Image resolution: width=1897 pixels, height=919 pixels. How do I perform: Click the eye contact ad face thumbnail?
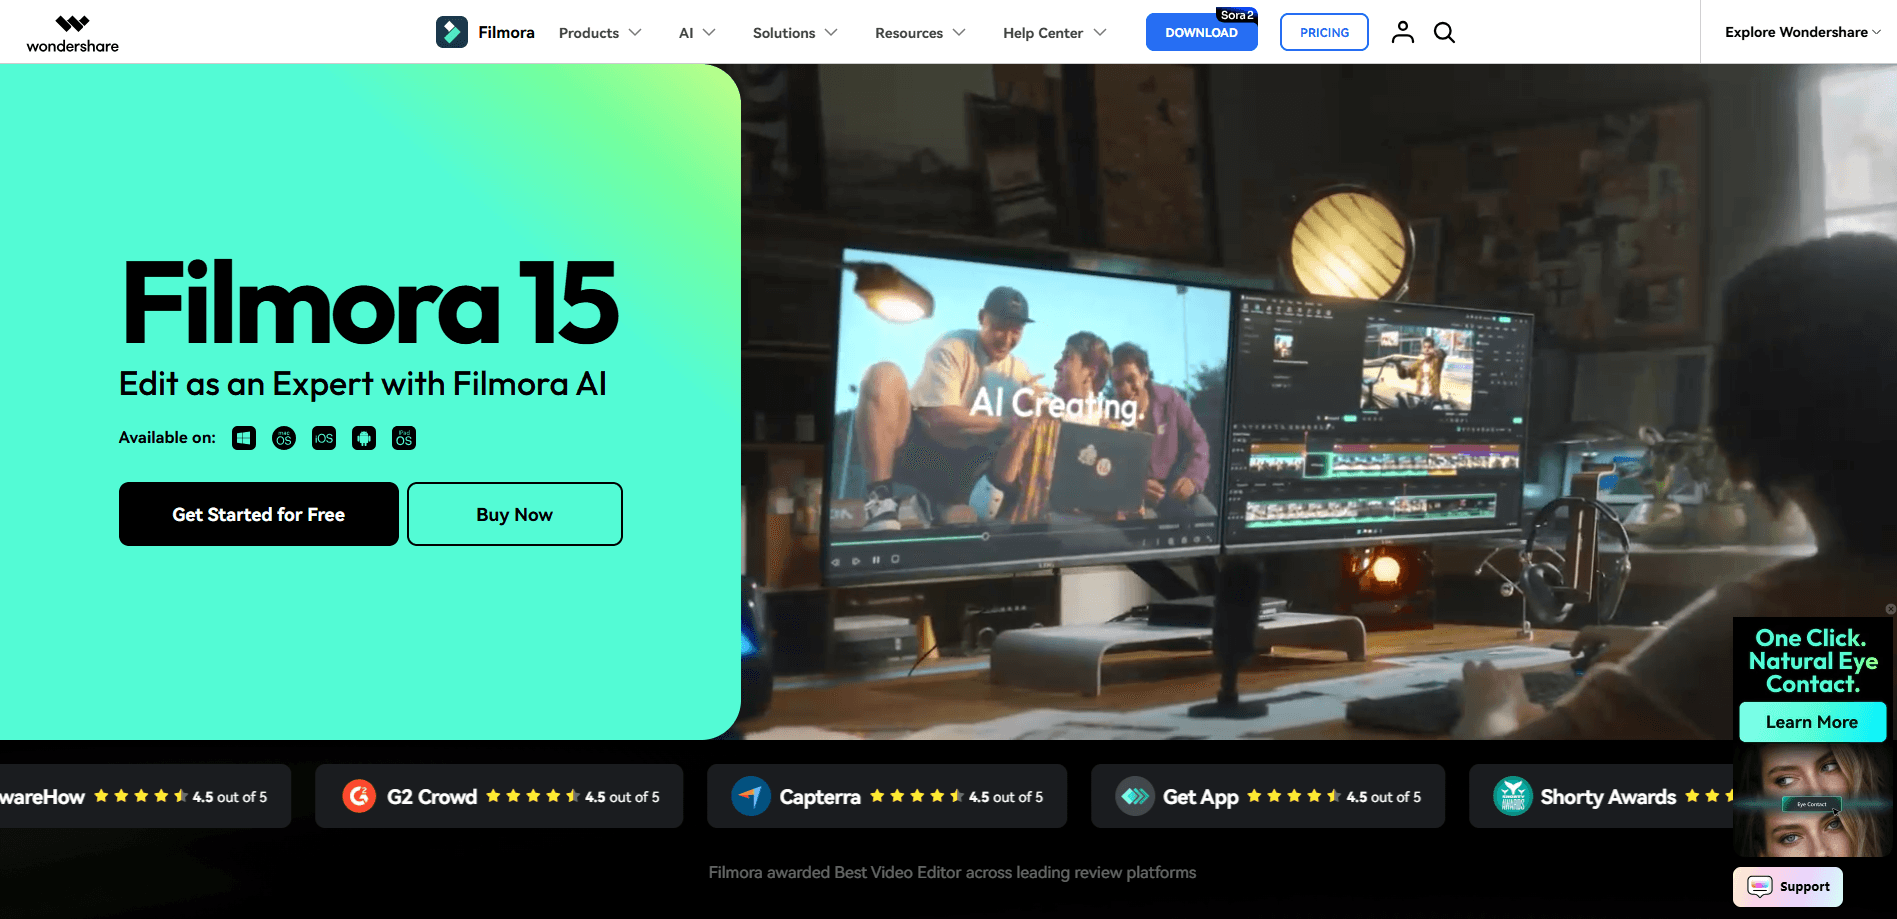pos(1812,800)
